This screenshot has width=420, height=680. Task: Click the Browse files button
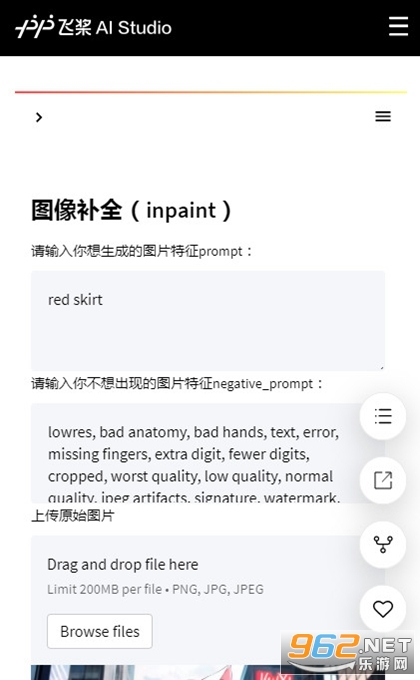coord(100,631)
